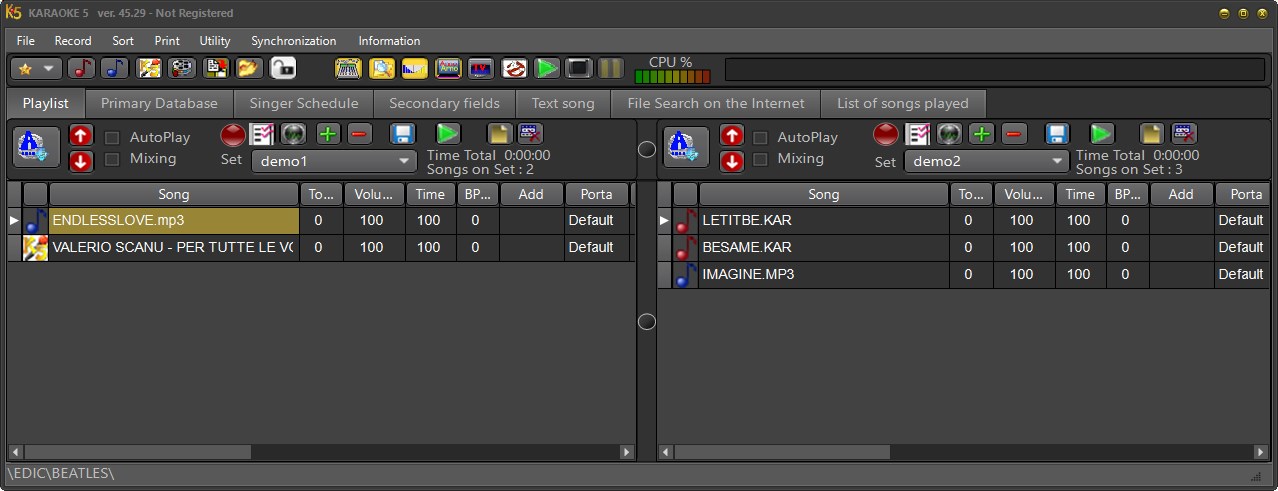
Task: Enable AutoPlay checkbox in right playlist
Action: pyautogui.click(x=761, y=138)
